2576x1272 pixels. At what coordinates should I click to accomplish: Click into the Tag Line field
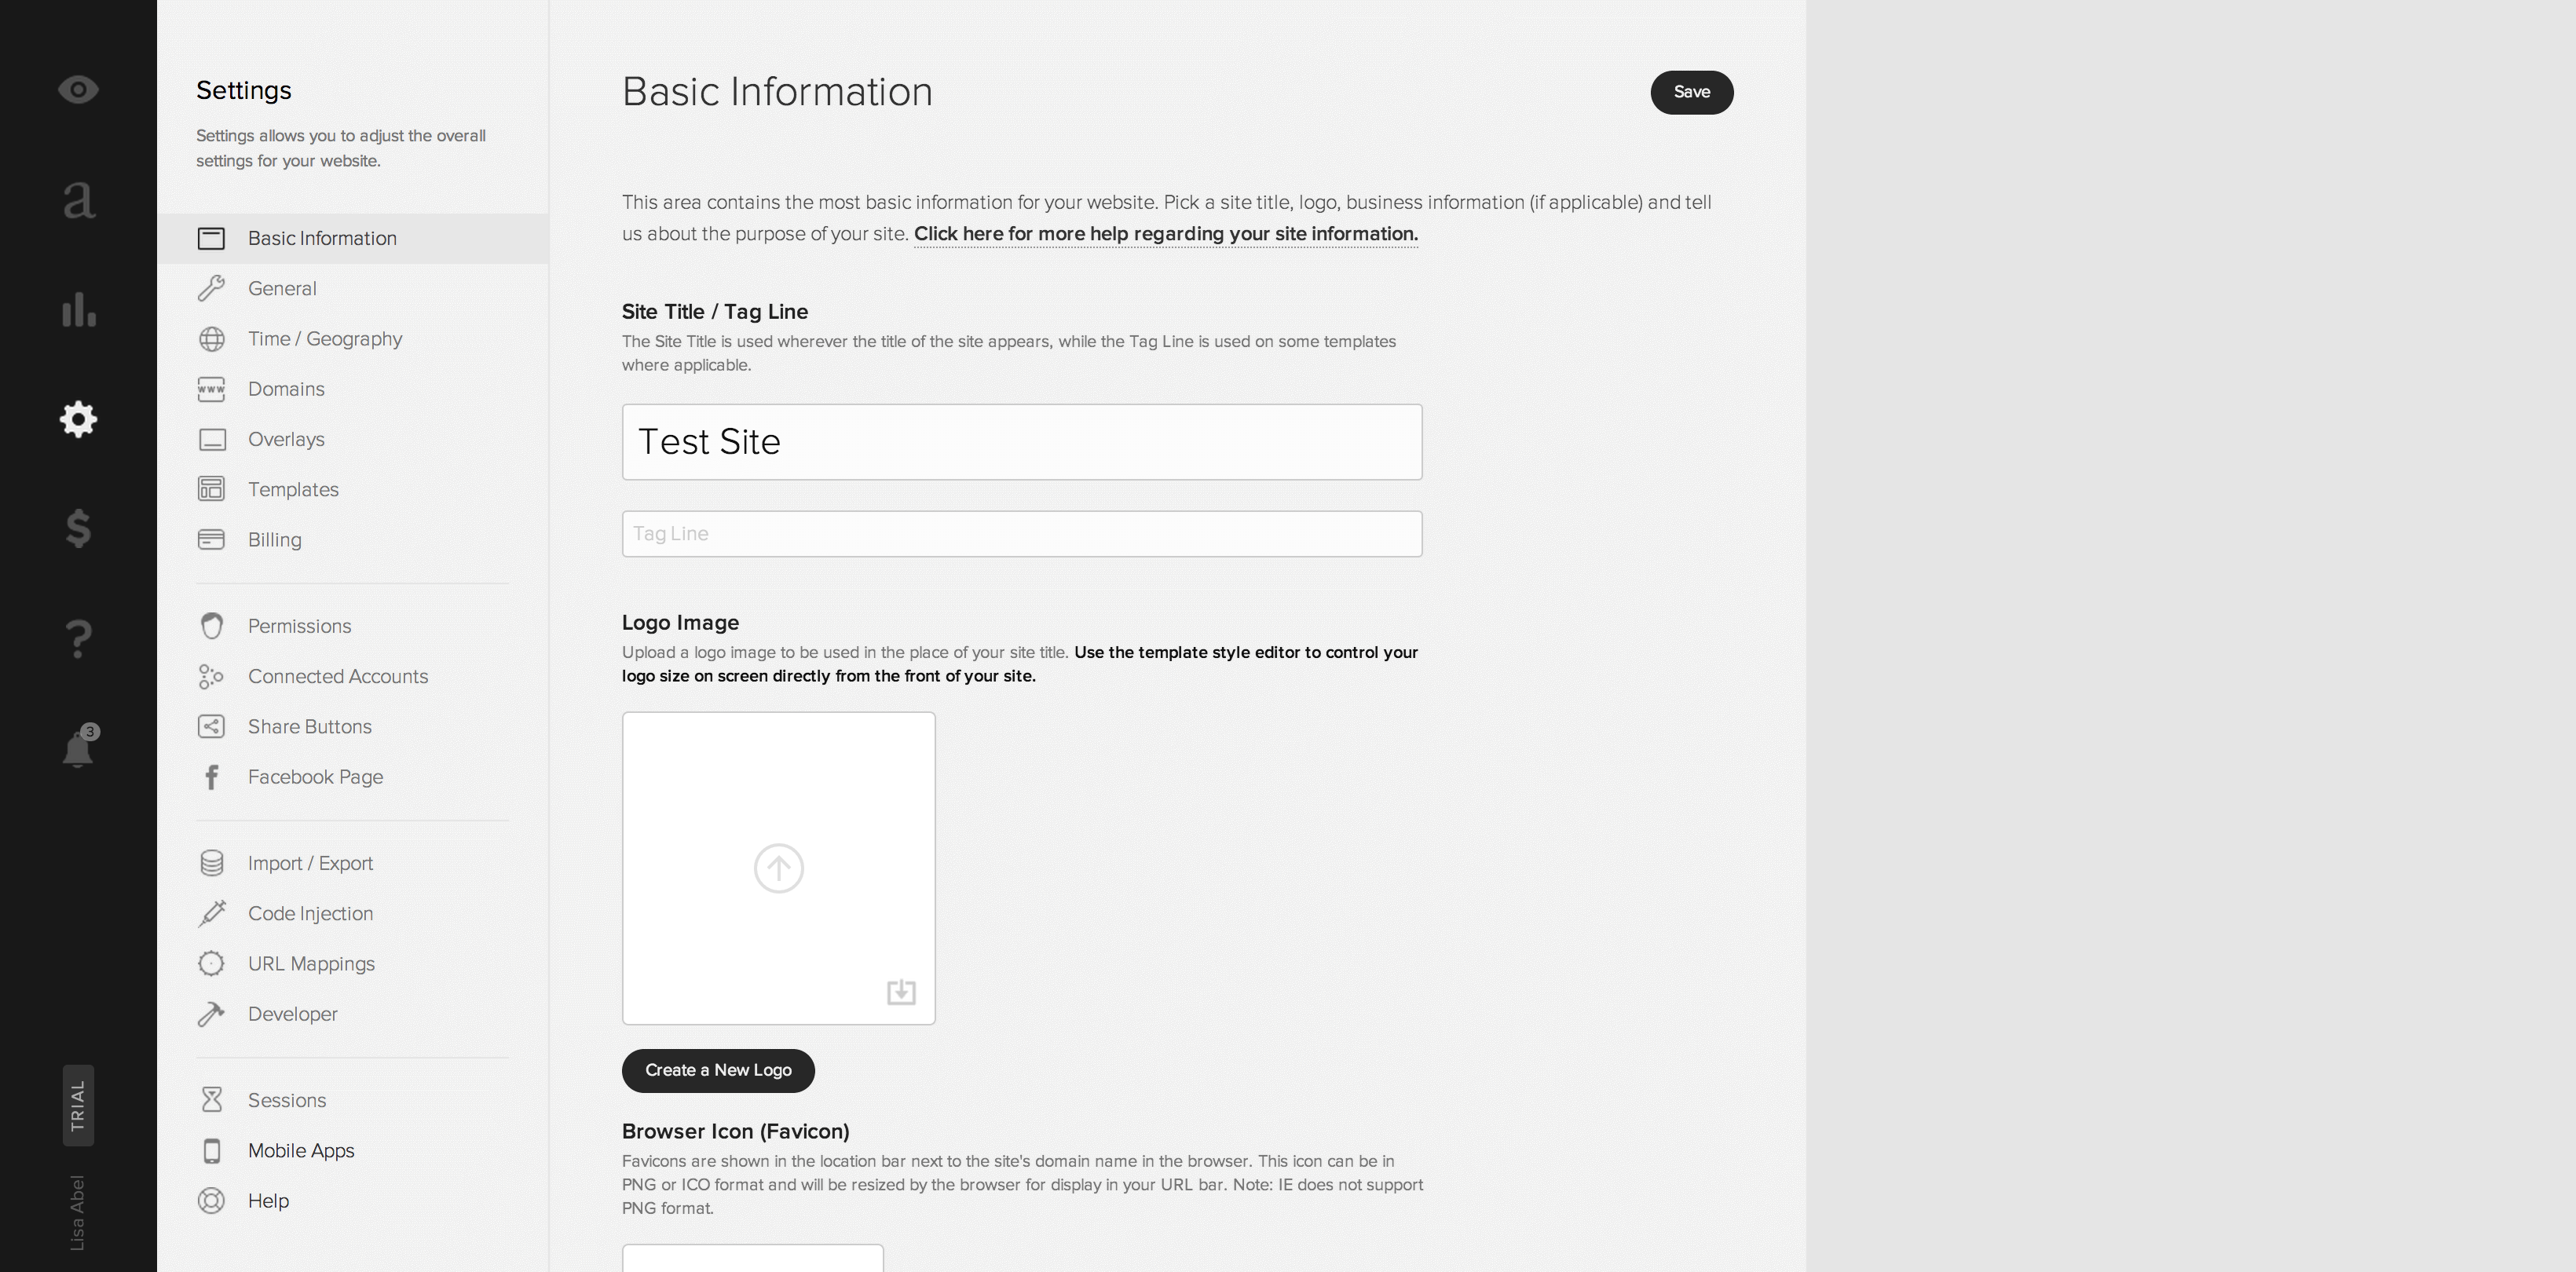(x=1021, y=534)
